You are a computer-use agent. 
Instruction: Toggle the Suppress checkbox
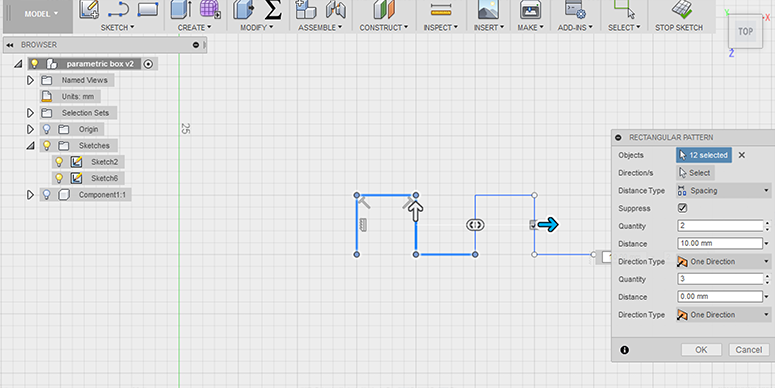pos(683,208)
